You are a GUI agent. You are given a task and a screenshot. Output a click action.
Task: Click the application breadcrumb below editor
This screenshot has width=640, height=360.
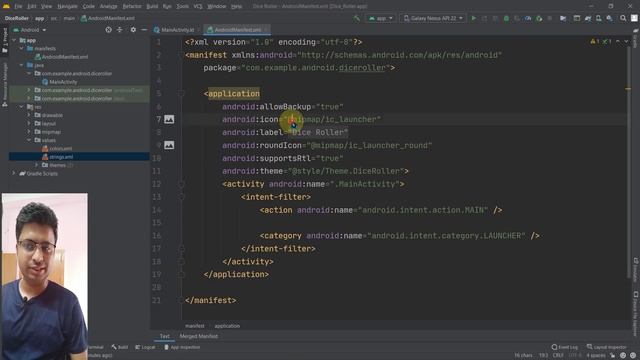point(227,326)
